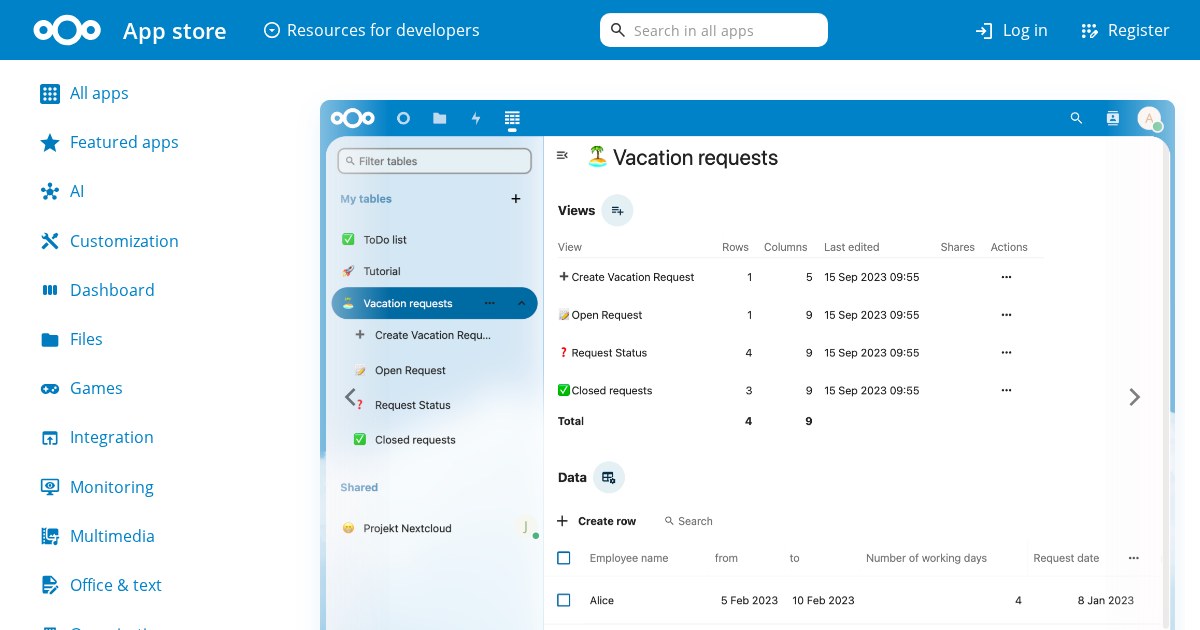Focus the Search in all apps field

[x=714, y=30]
